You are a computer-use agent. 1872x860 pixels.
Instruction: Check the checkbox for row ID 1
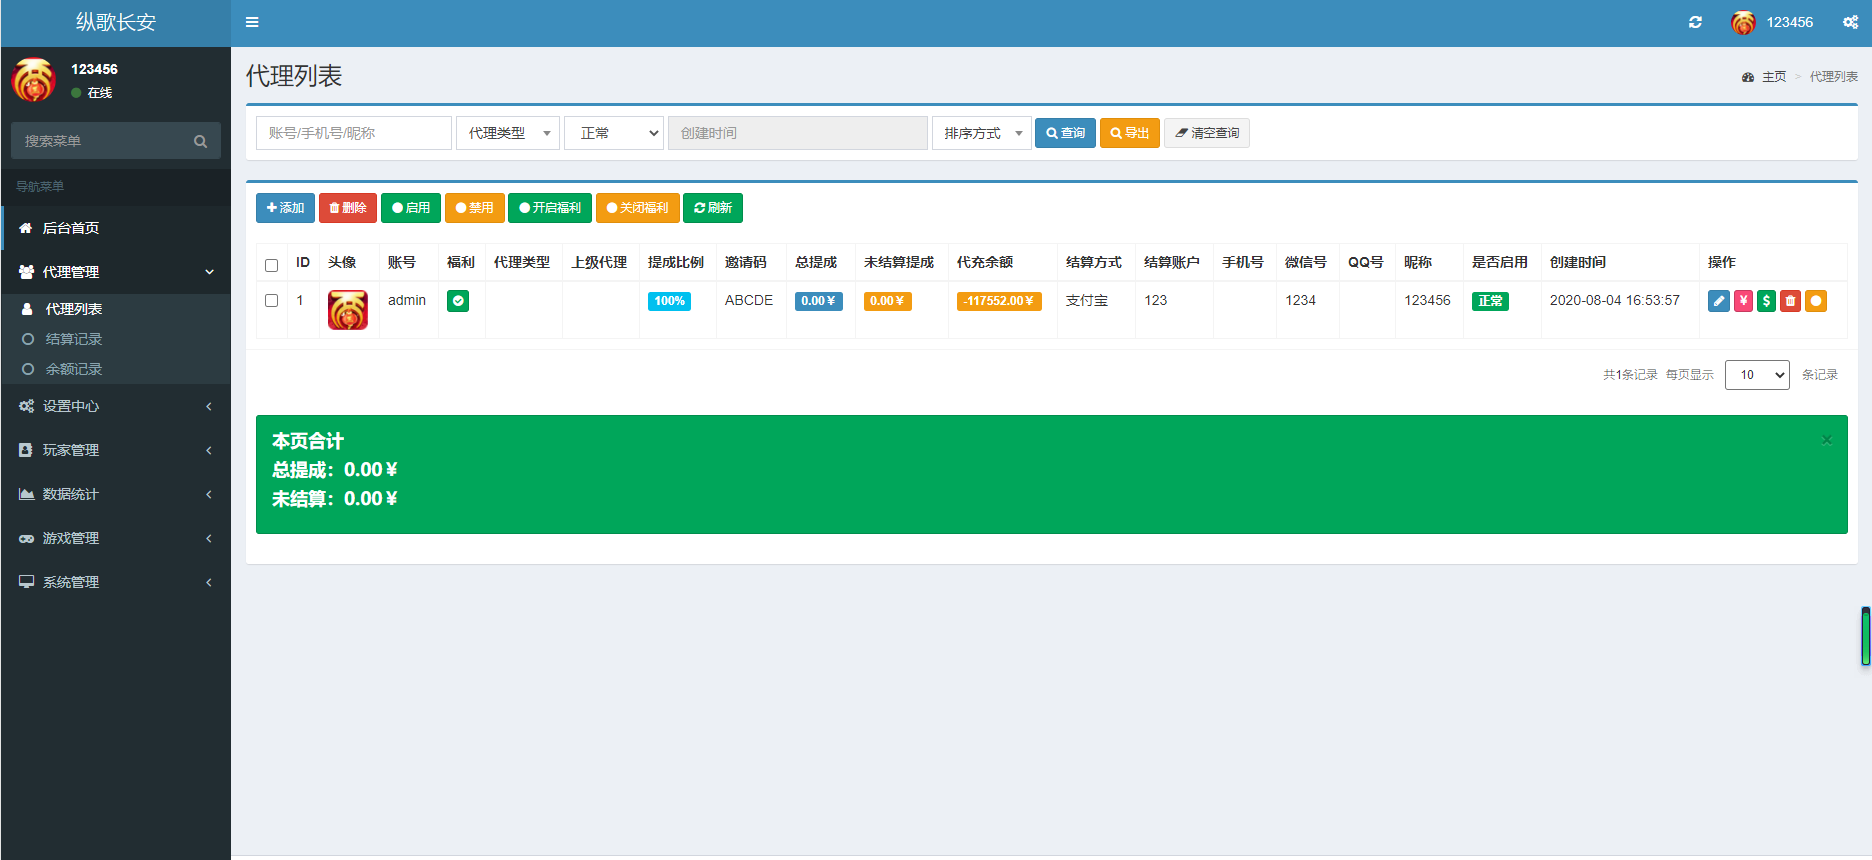[271, 300]
